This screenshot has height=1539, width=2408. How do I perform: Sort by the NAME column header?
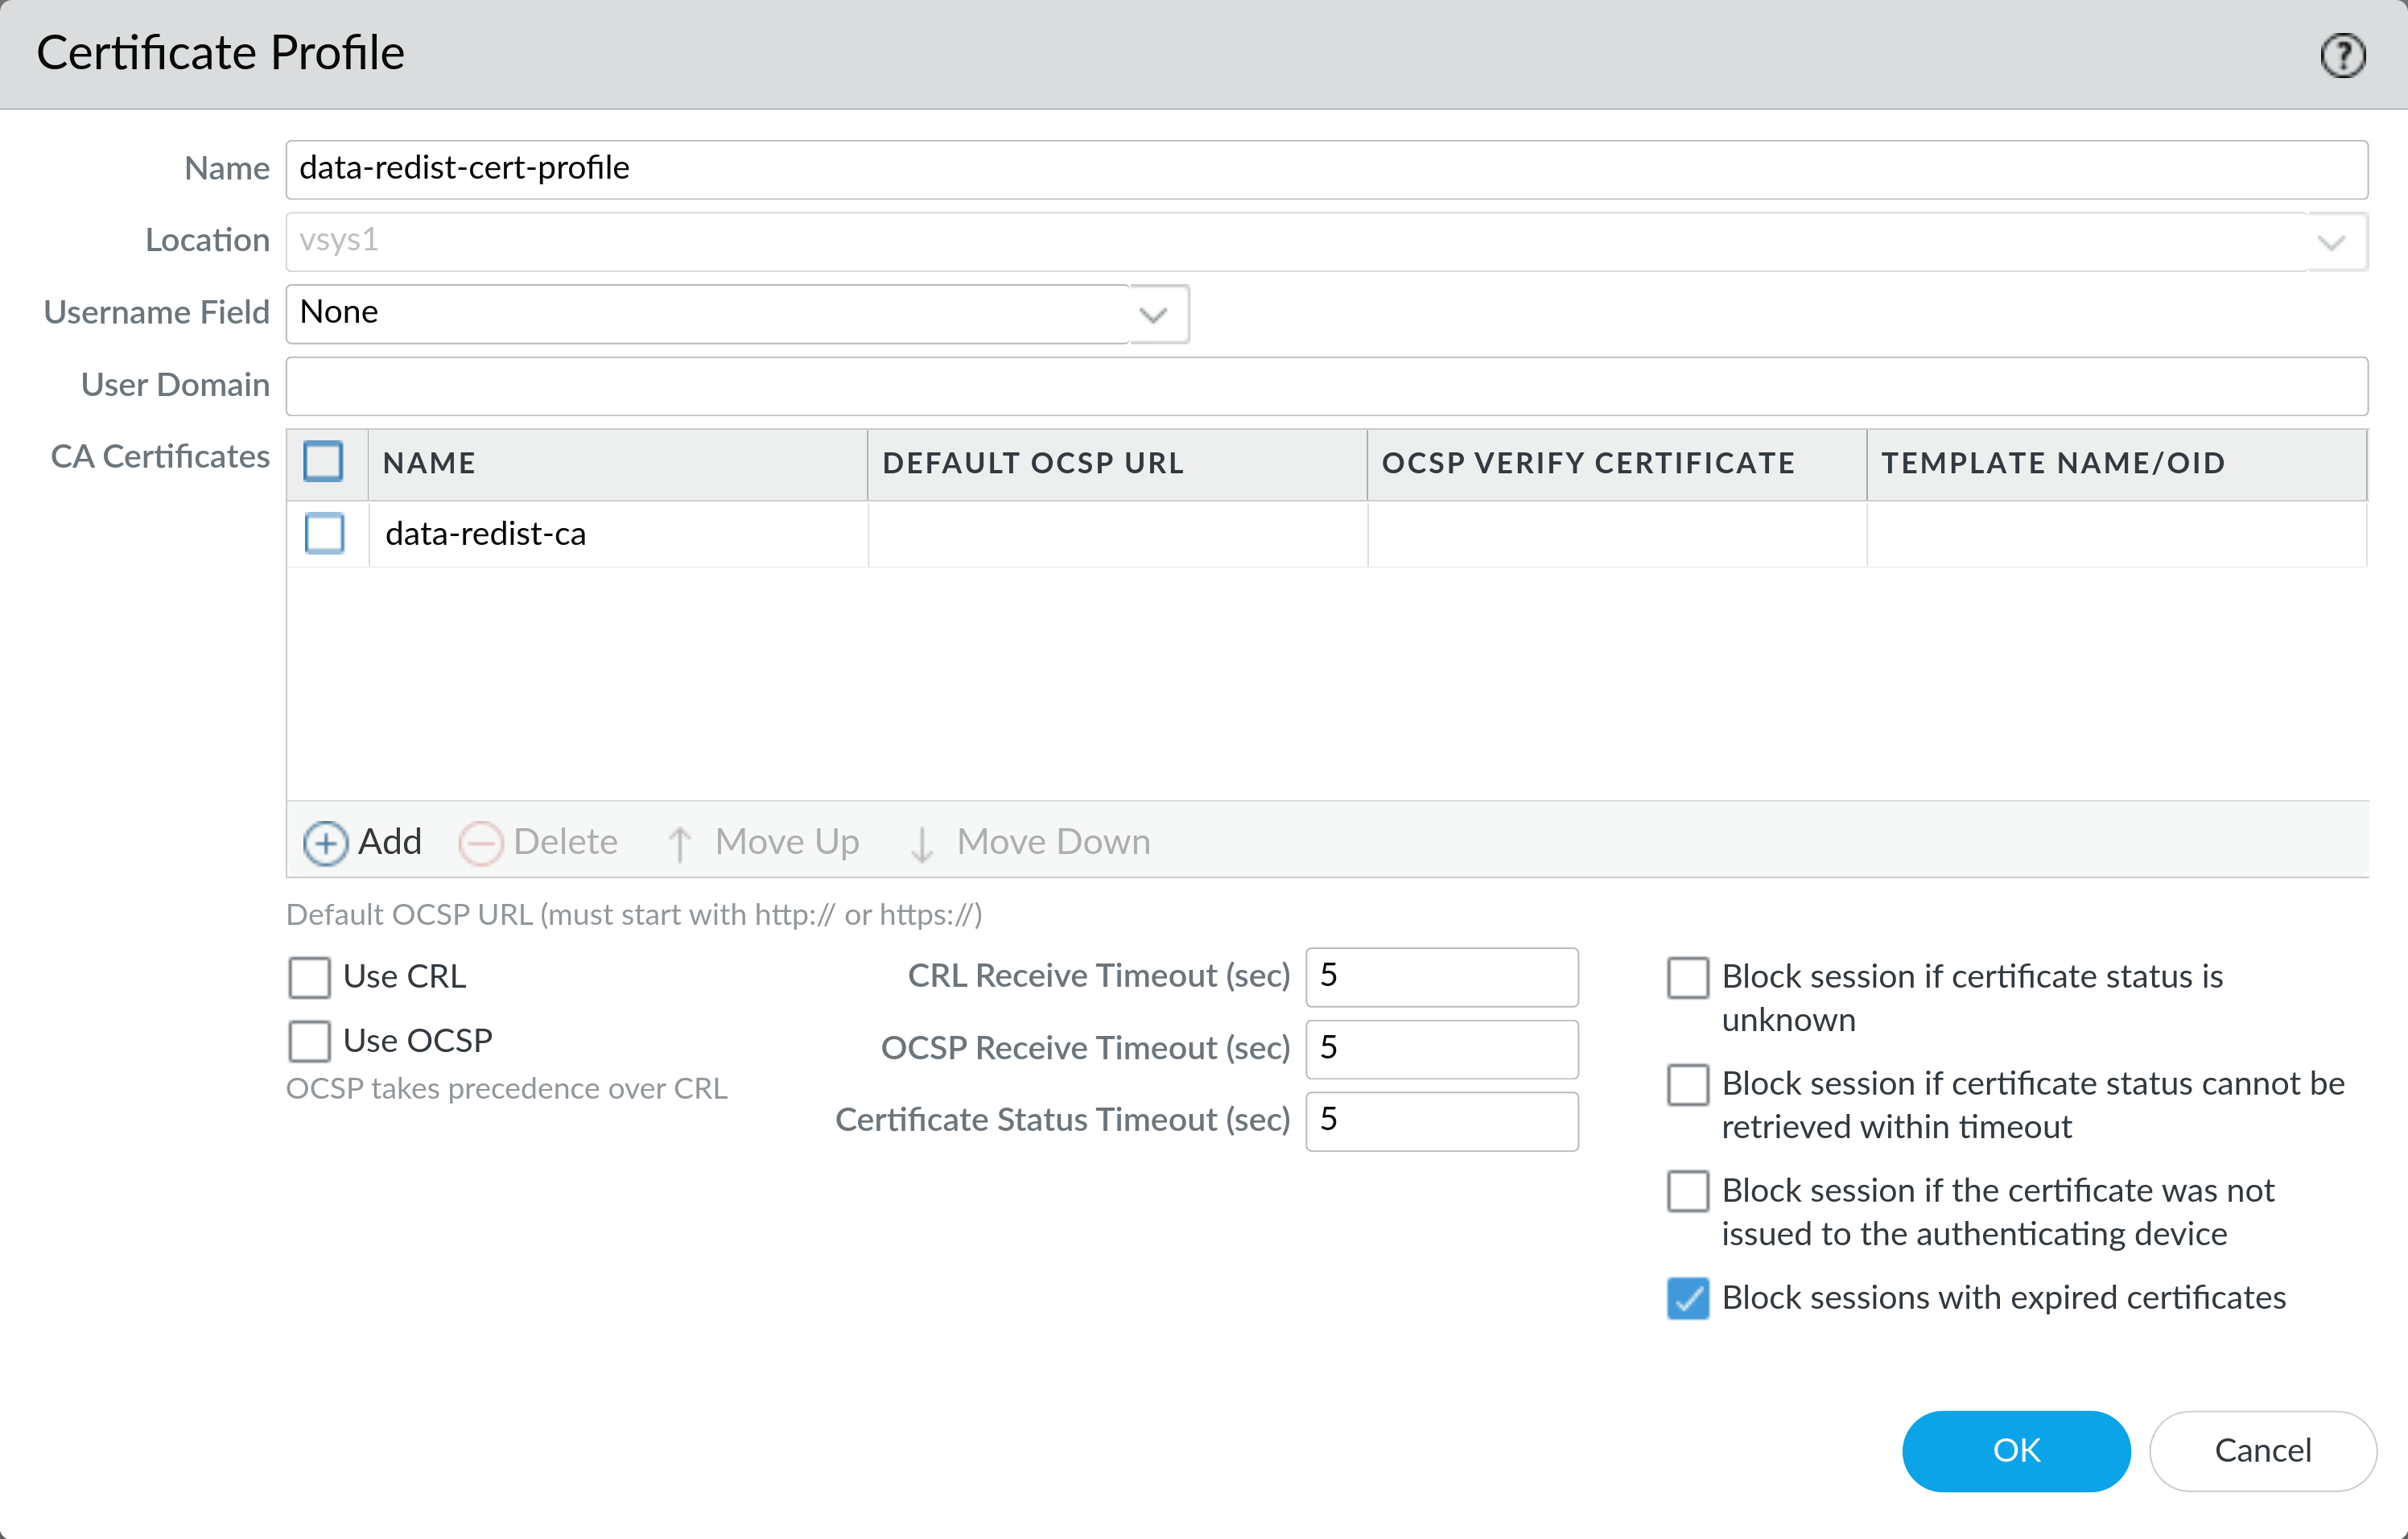(428, 462)
